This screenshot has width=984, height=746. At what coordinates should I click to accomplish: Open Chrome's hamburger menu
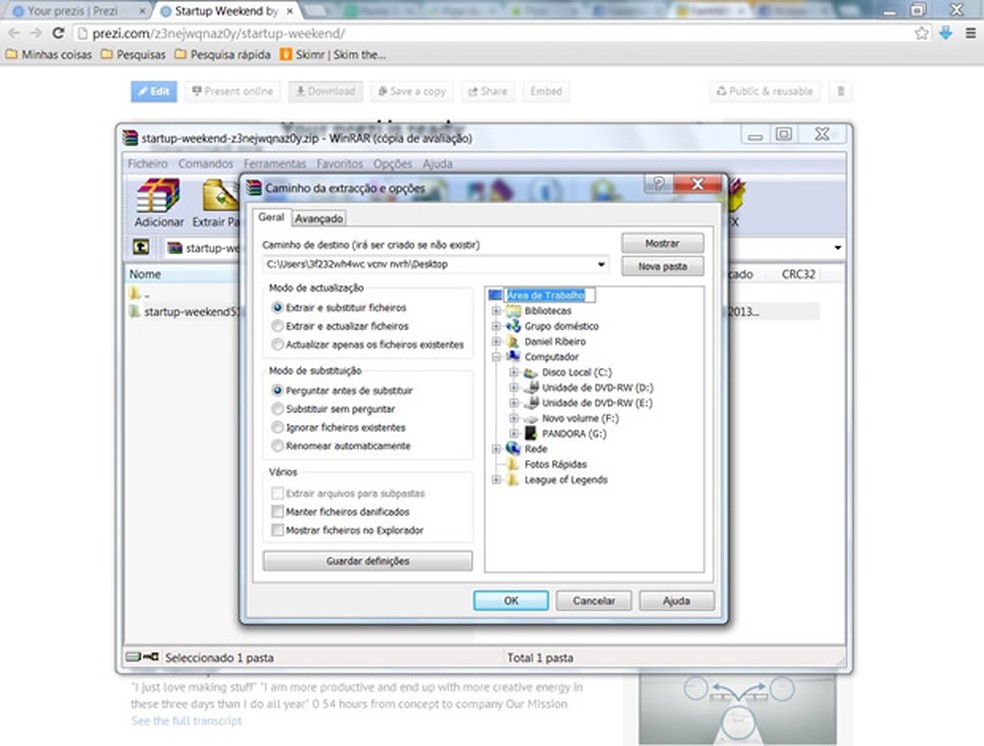(970, 33)
